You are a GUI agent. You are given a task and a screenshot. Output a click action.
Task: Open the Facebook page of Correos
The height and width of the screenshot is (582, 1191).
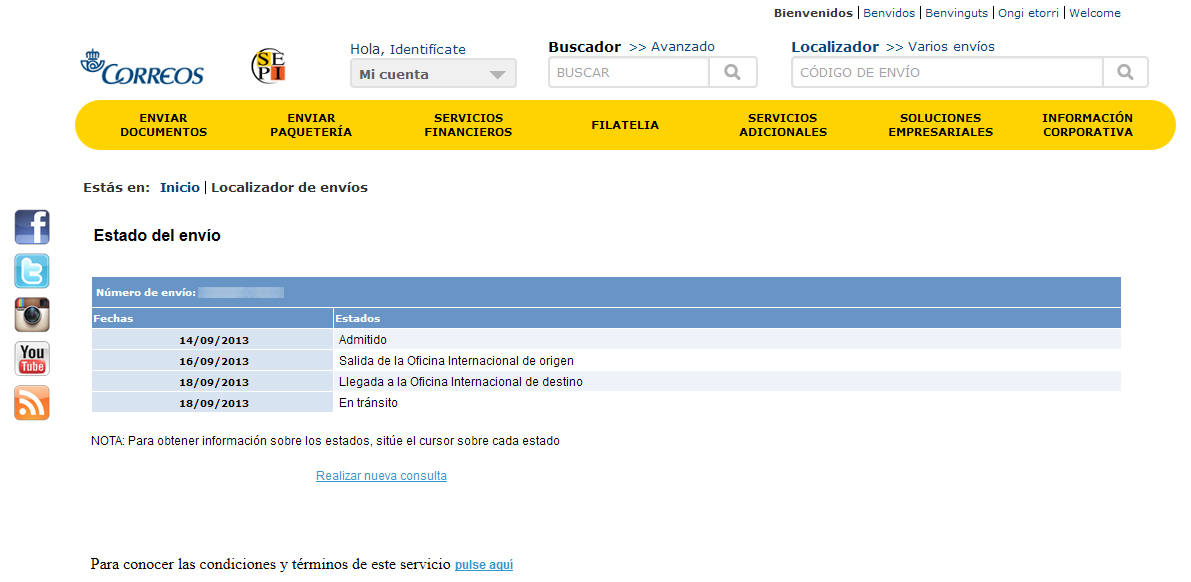[x=31, y=227]
